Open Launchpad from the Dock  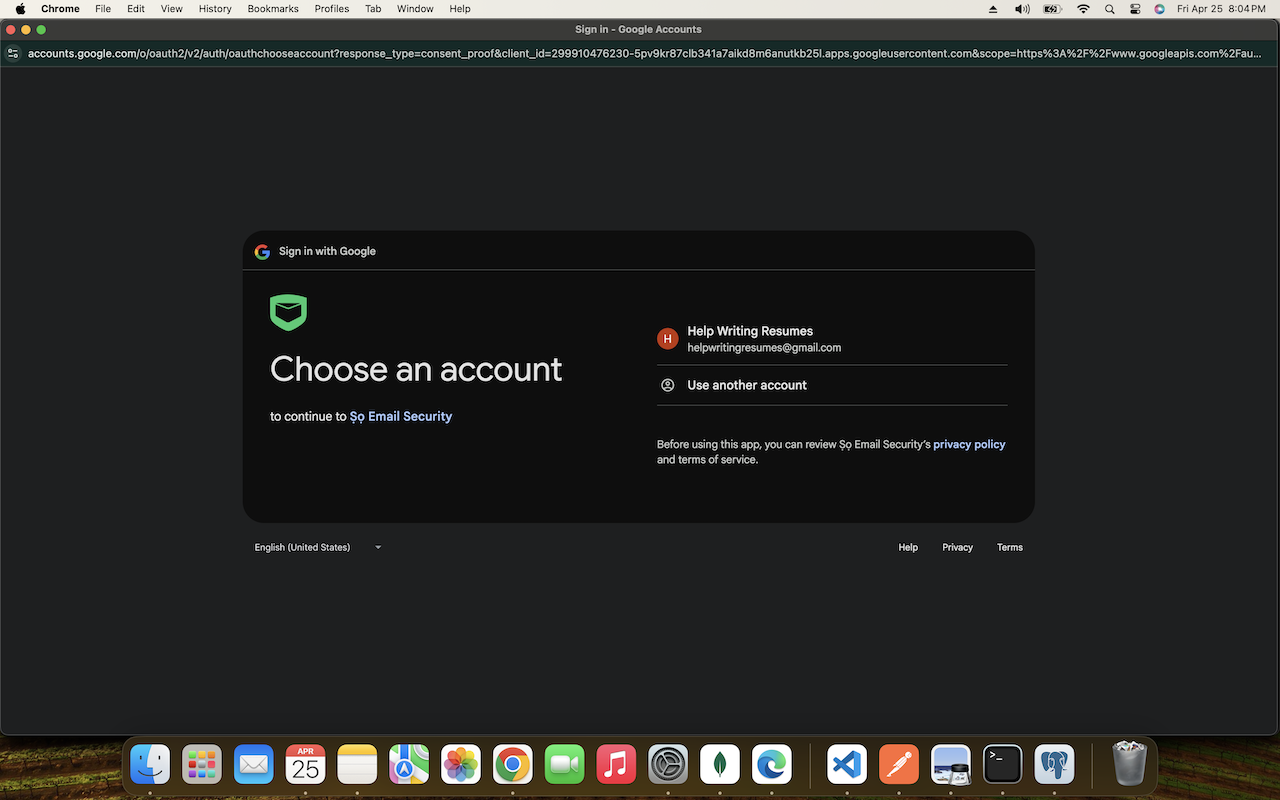tap(202, 765)
